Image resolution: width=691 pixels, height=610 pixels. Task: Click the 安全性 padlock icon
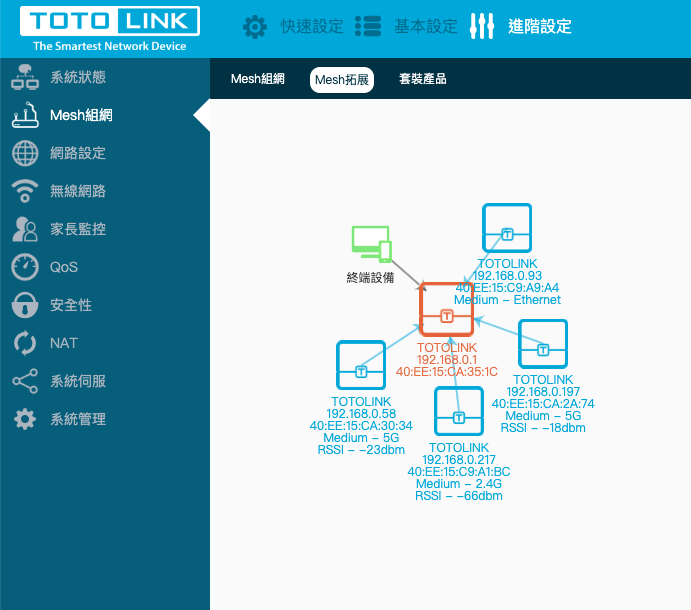pyautogui.click(x=25, y=305)
